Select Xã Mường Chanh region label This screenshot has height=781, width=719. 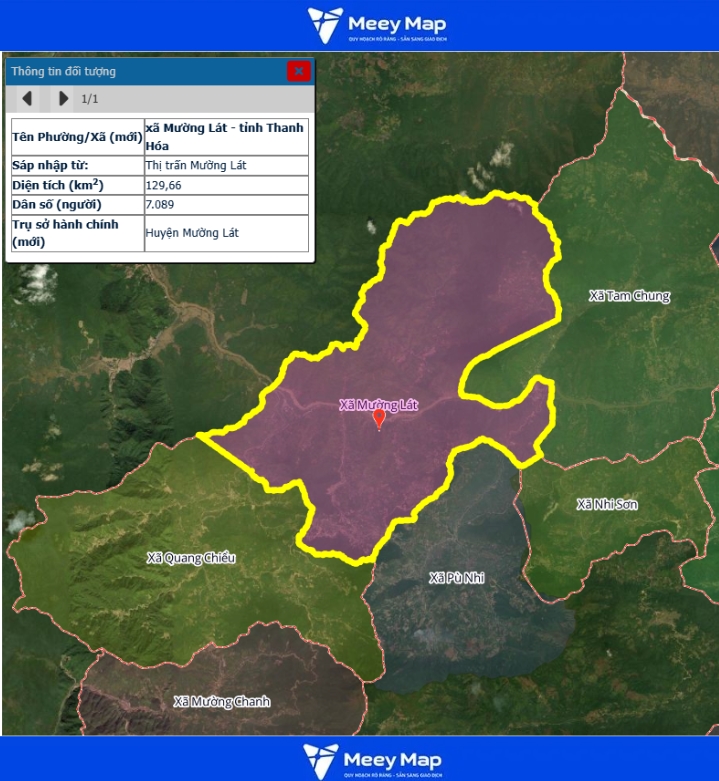pos(221,701)
